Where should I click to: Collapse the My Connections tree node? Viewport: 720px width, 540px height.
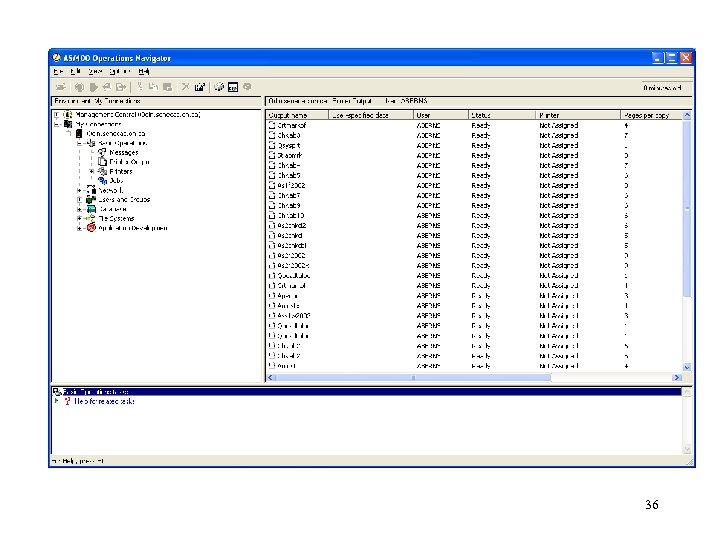[56, 124]
